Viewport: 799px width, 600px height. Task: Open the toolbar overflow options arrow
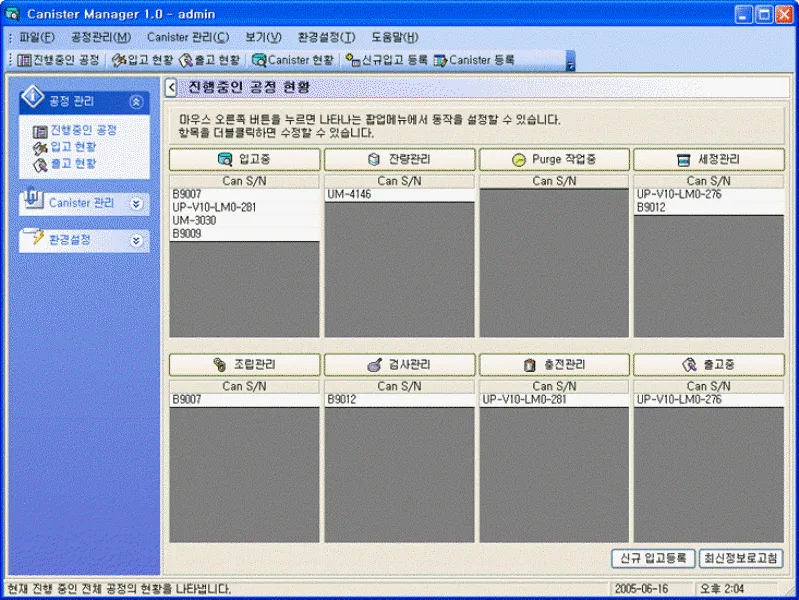[571, 61]
